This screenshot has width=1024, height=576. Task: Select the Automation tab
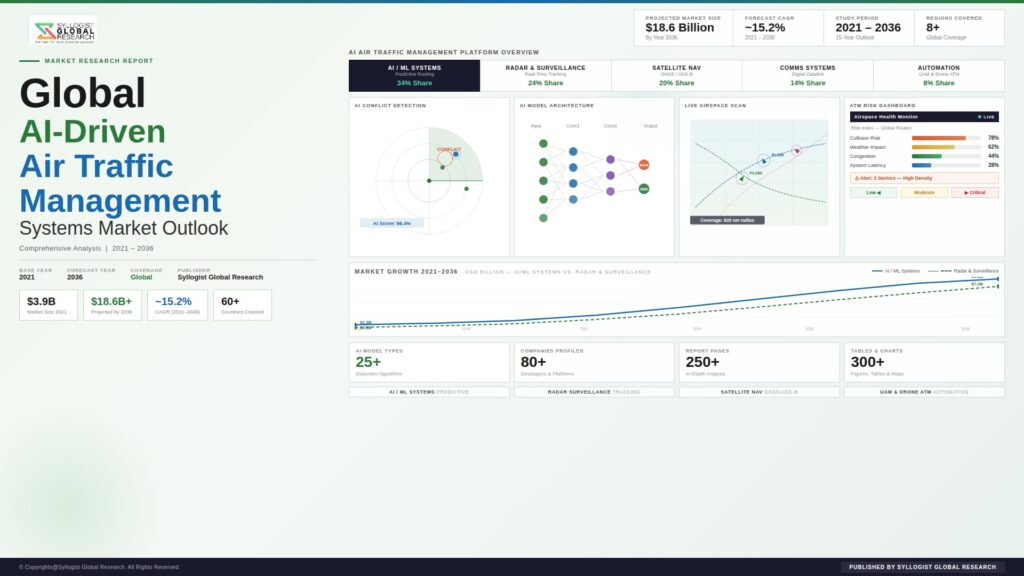[x=938, y=76]
